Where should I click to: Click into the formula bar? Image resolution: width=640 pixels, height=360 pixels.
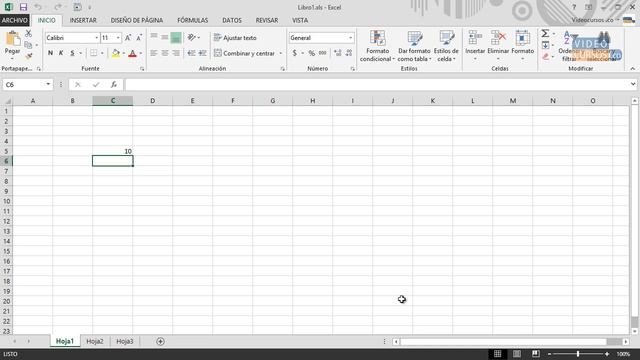[x=377, y=84]
